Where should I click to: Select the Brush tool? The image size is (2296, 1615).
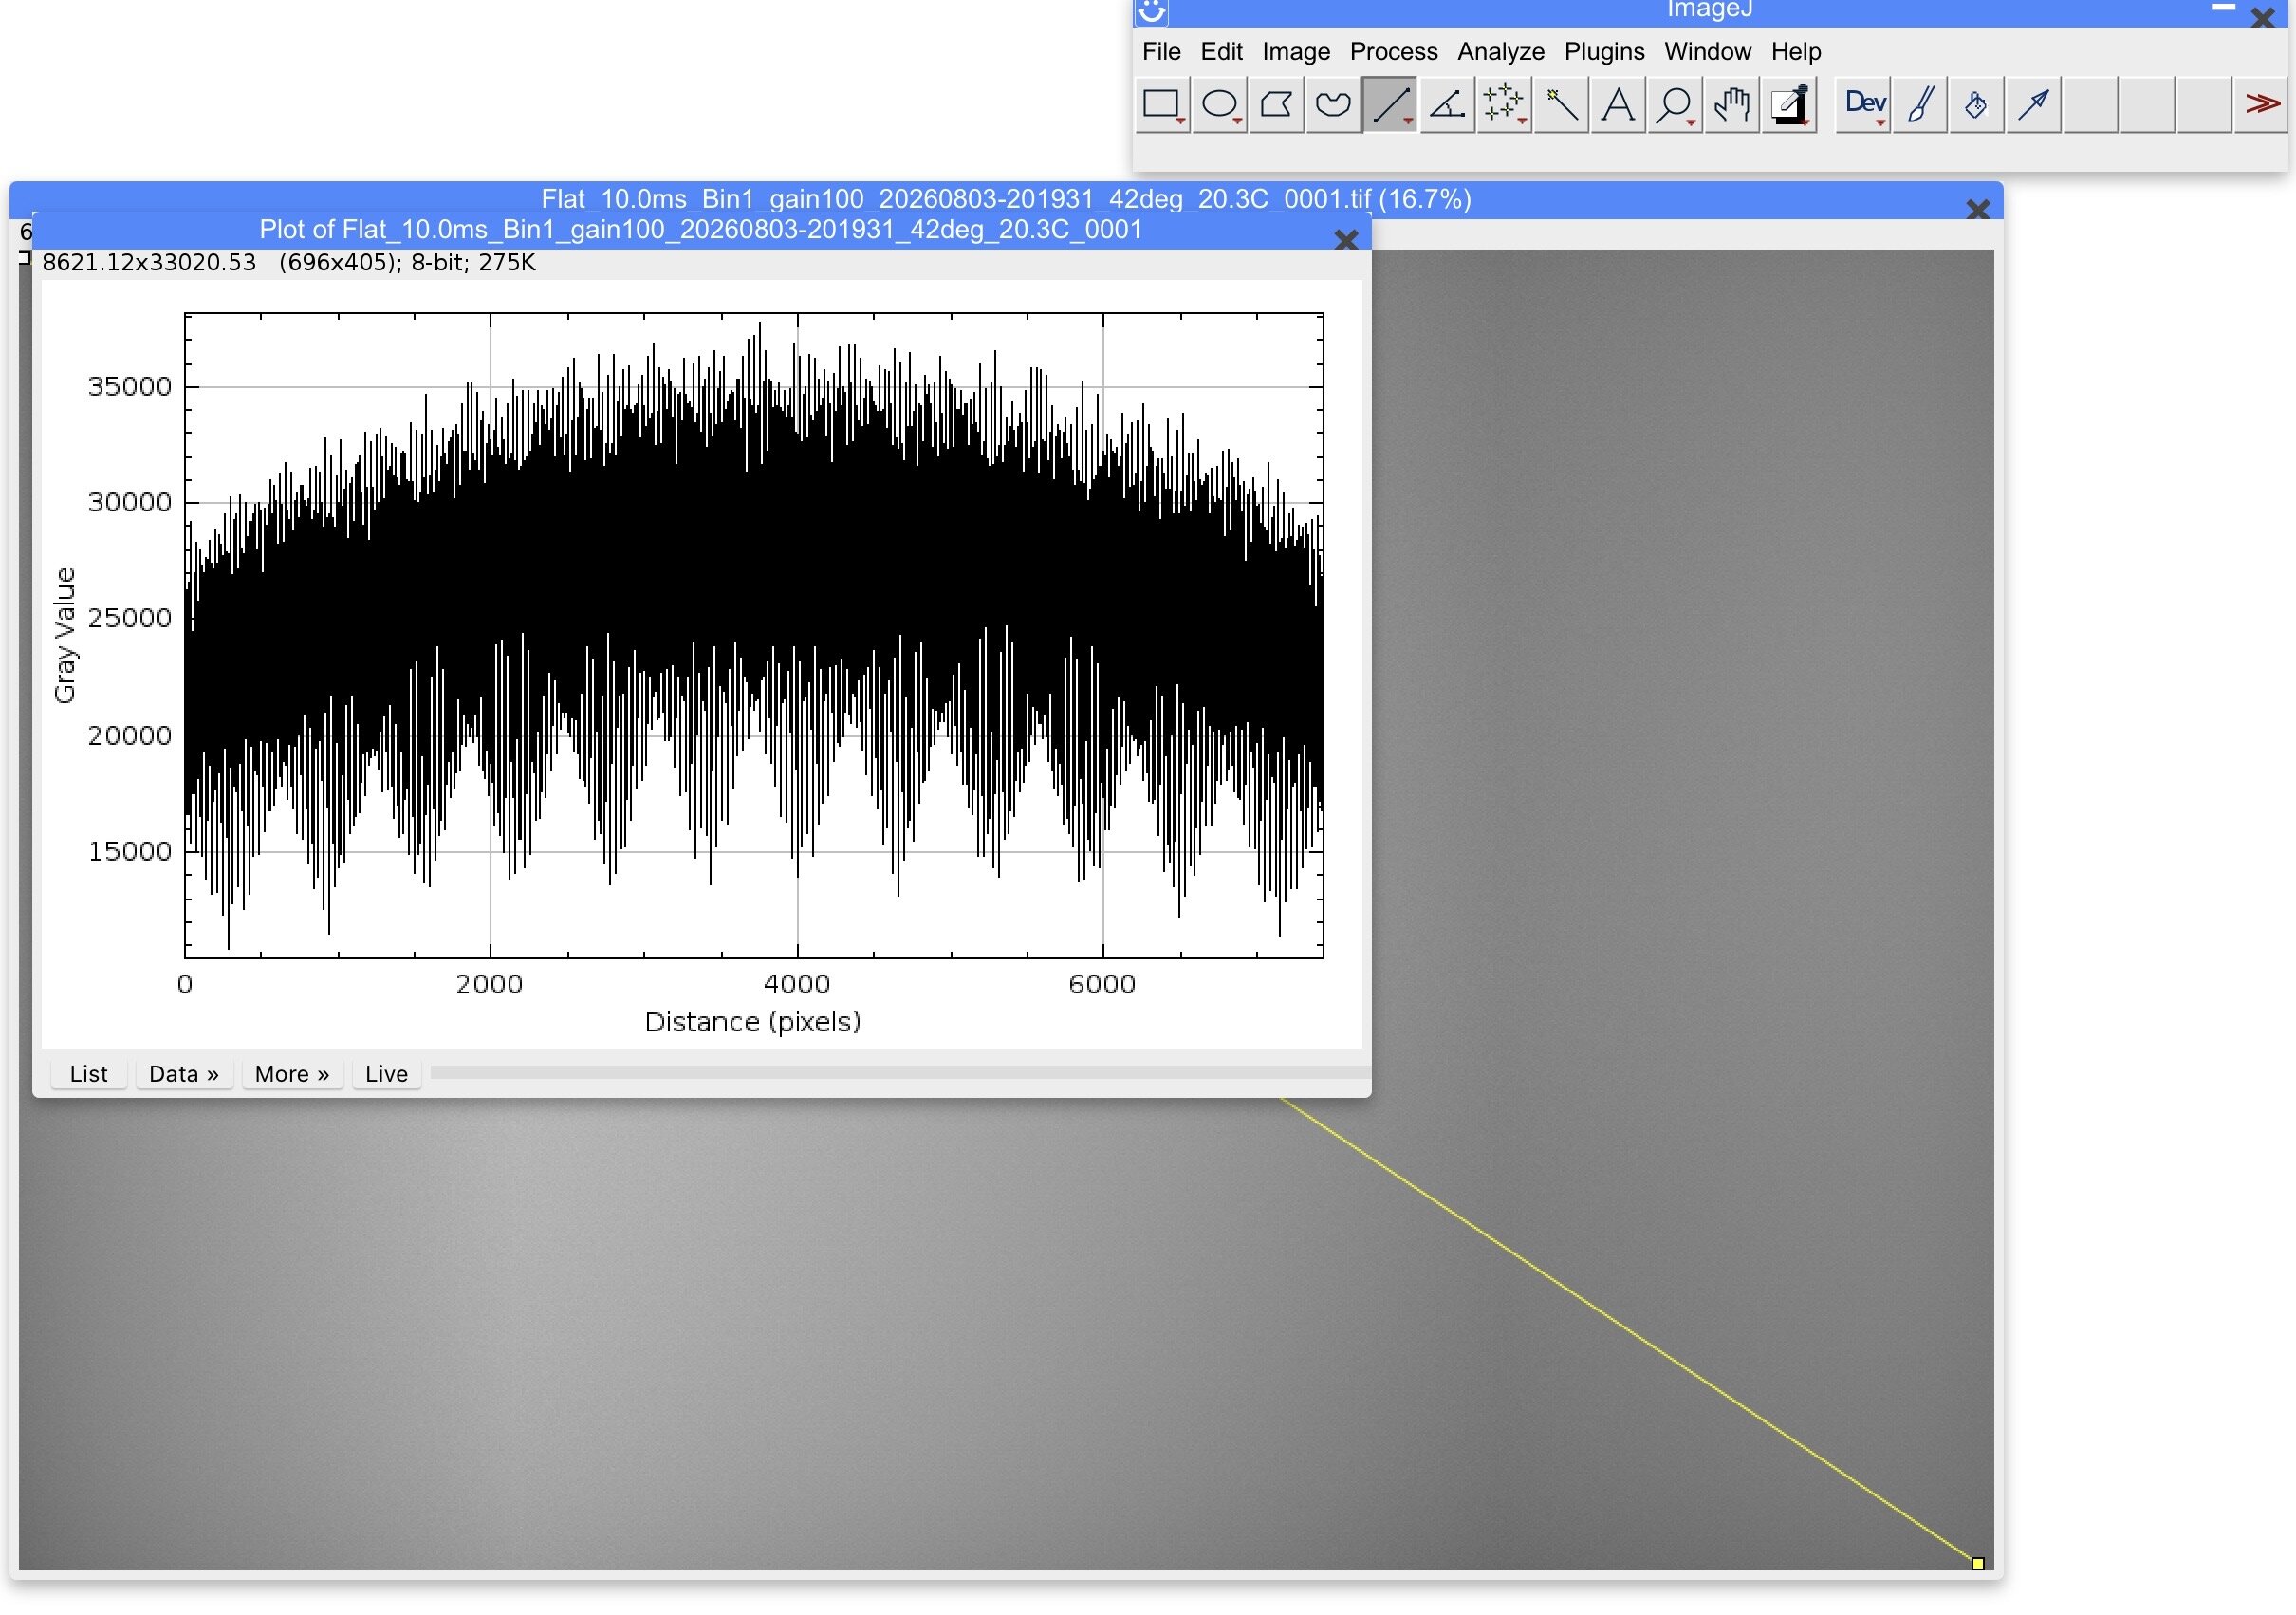pyautogui.click(x=1920, y=104)
